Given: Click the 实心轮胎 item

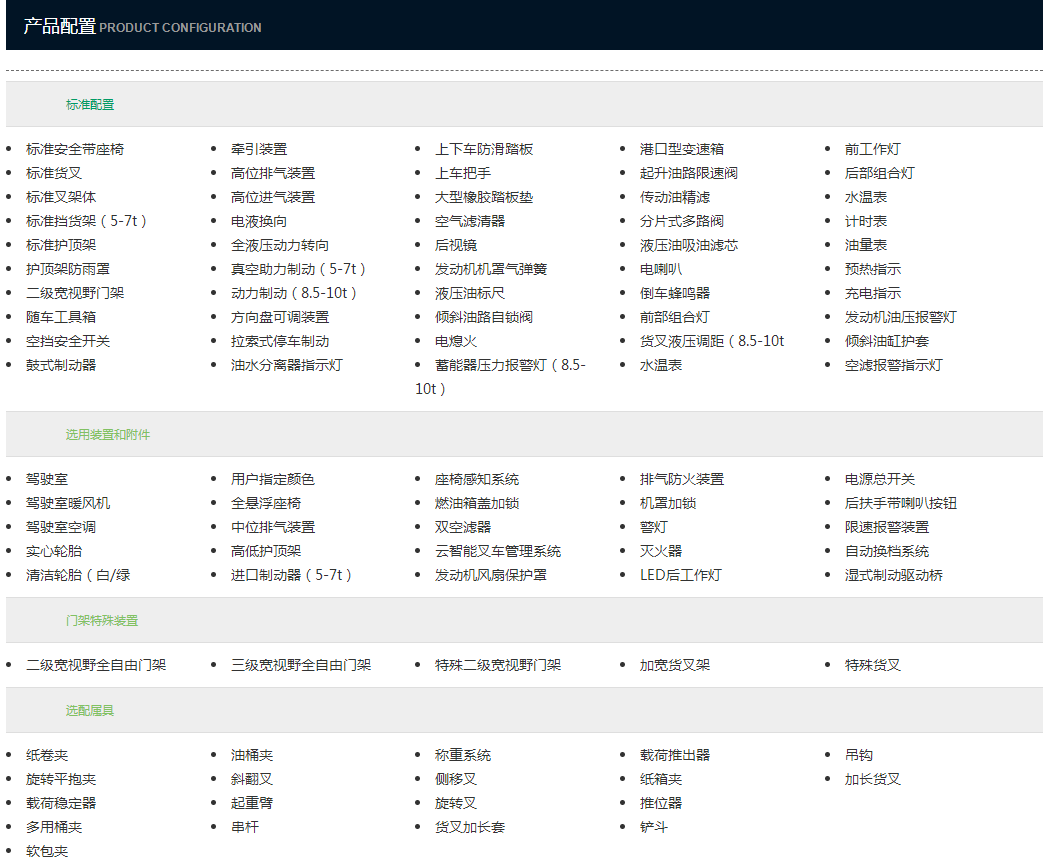Looking at the screenshot, I should tap(54, 551).
